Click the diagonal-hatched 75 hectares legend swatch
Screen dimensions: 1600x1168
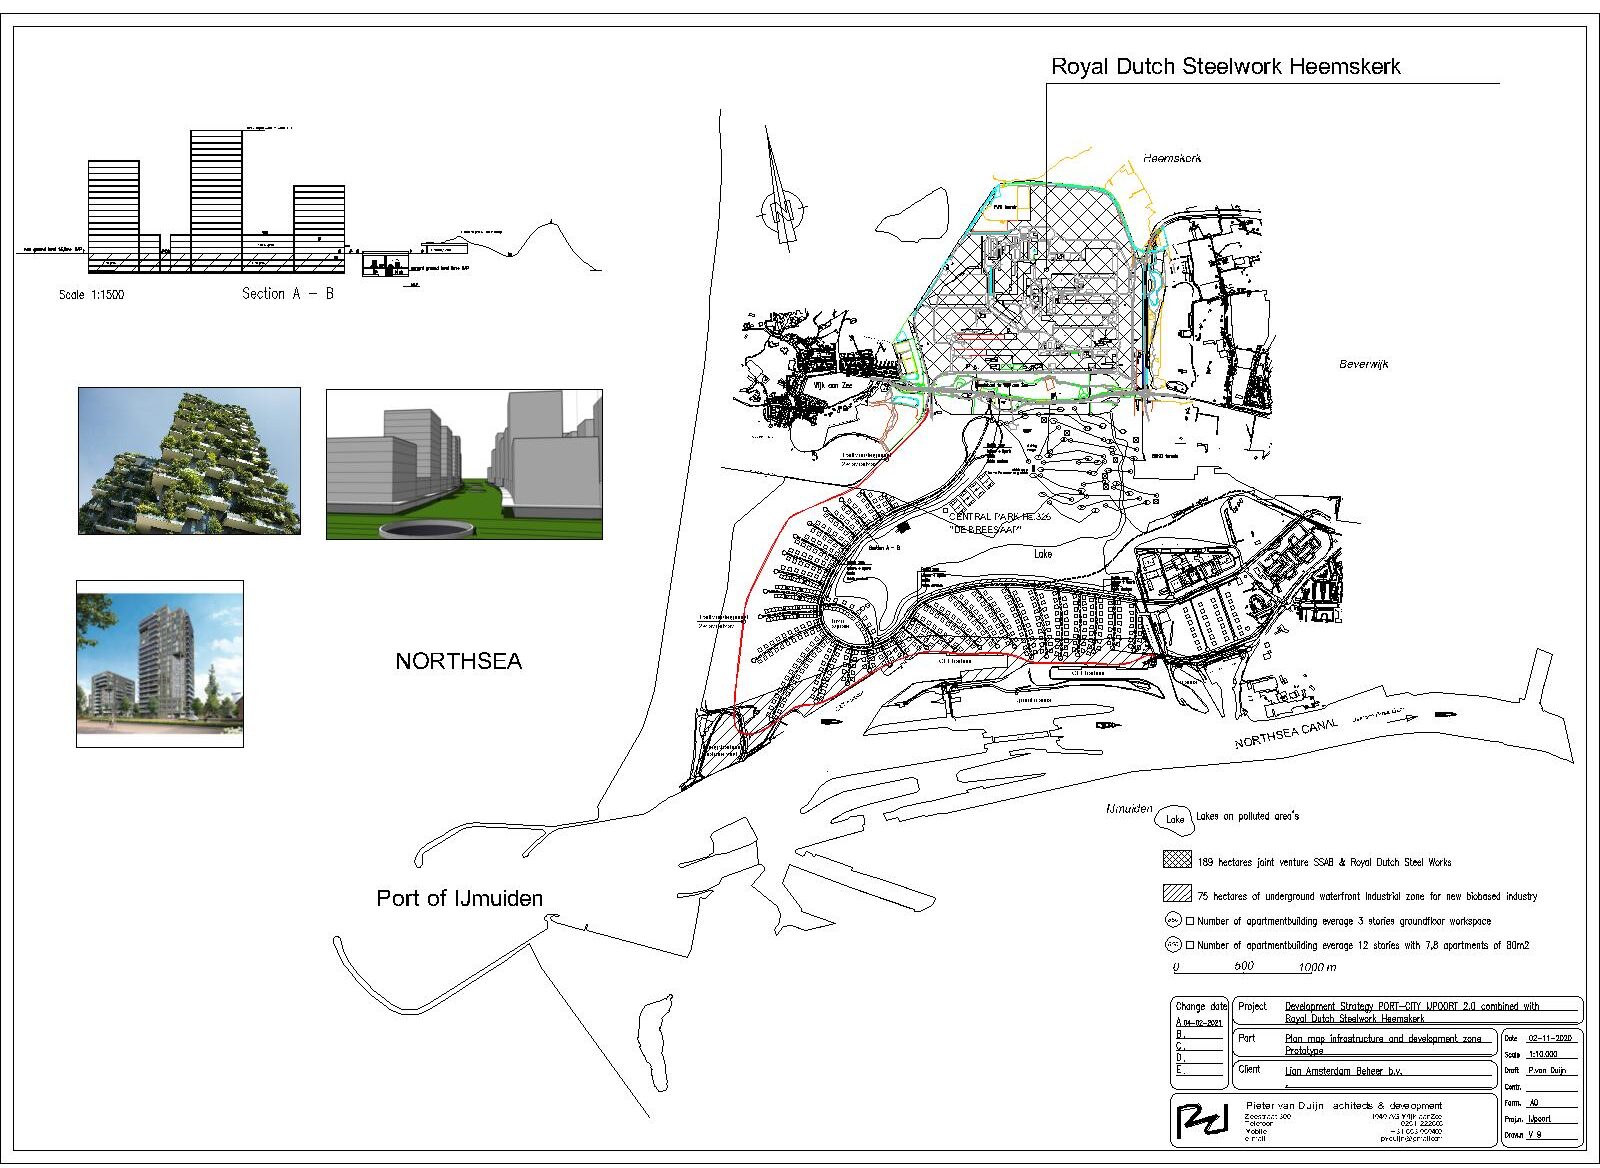pos(1177,894)
